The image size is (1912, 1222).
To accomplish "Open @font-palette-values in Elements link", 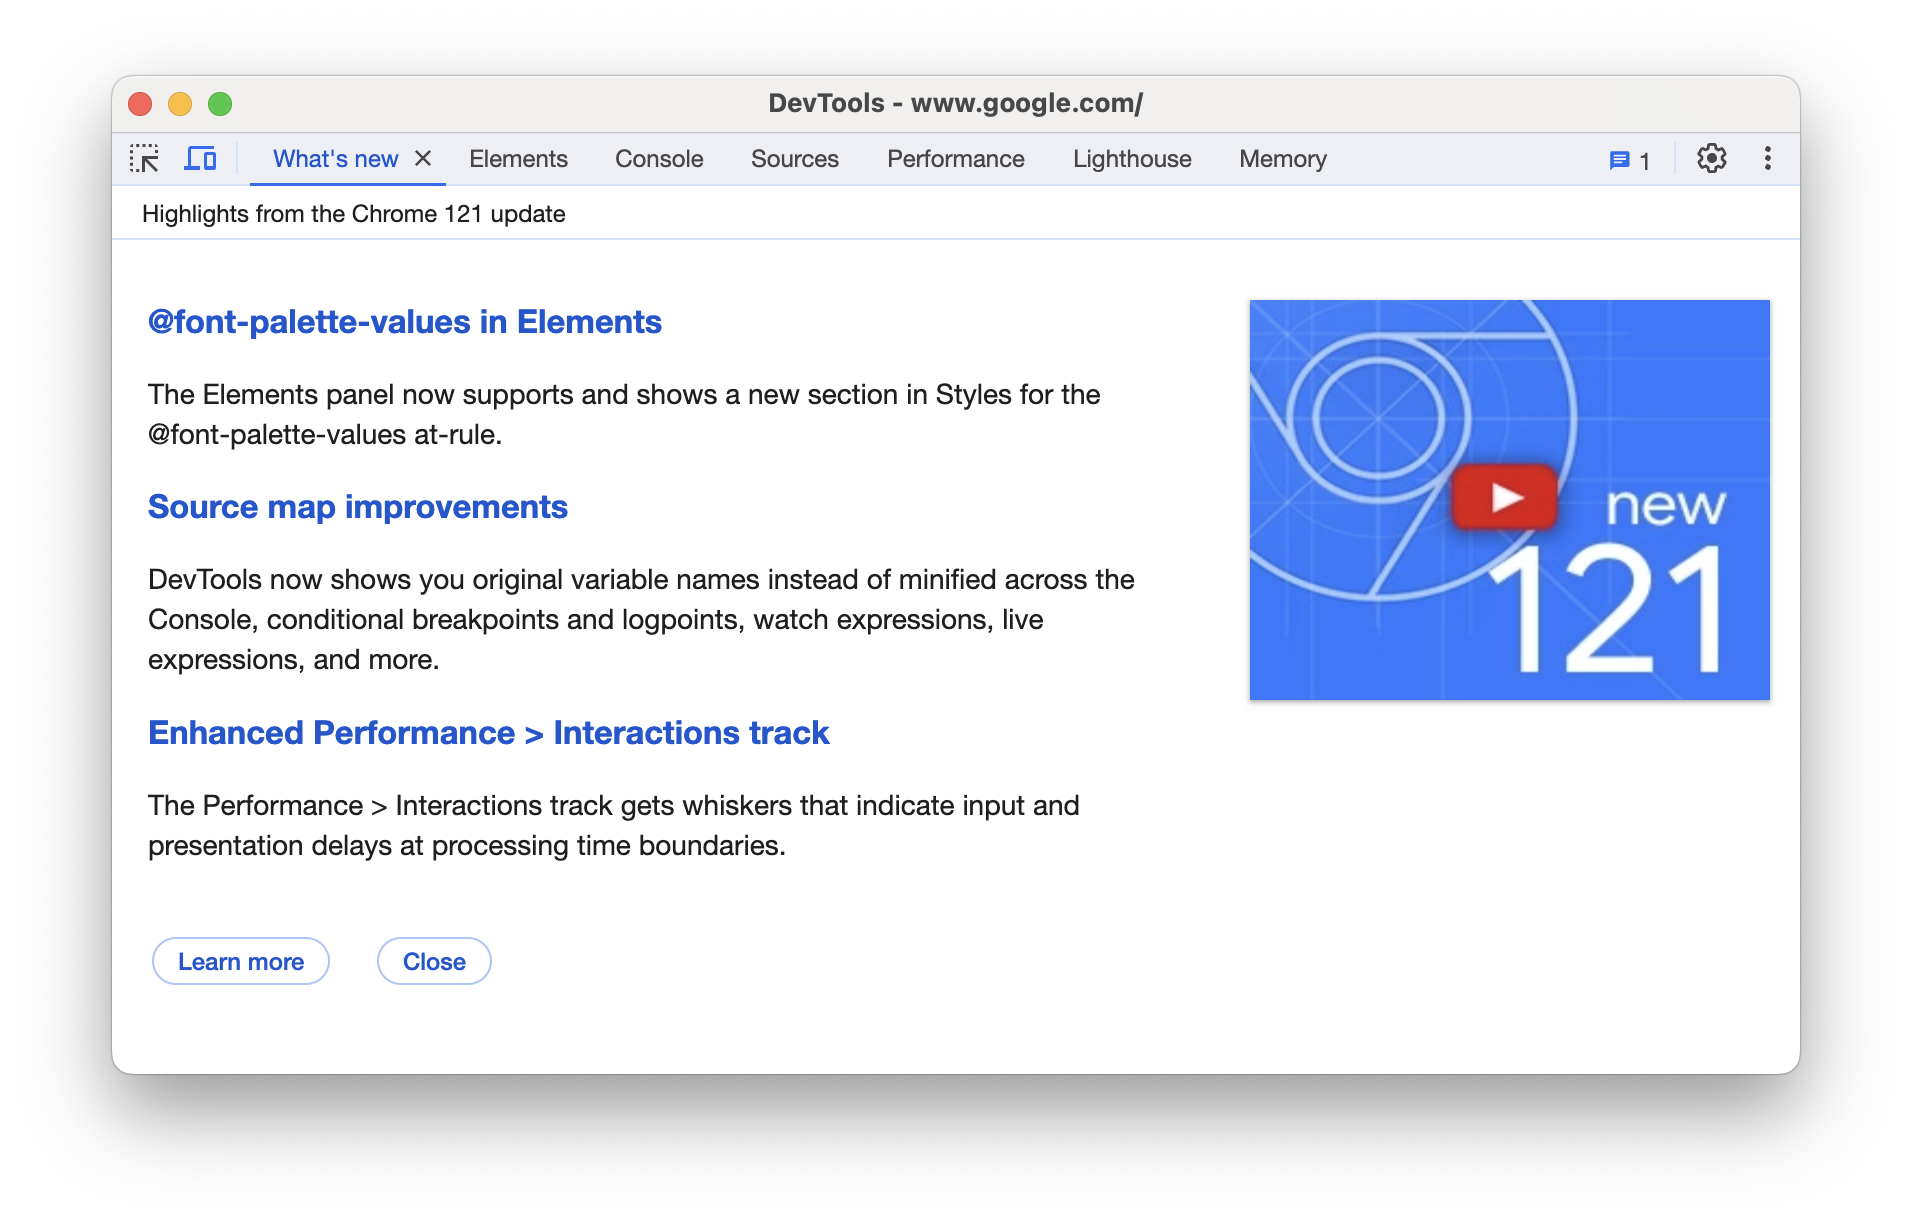I will point(404,322).
